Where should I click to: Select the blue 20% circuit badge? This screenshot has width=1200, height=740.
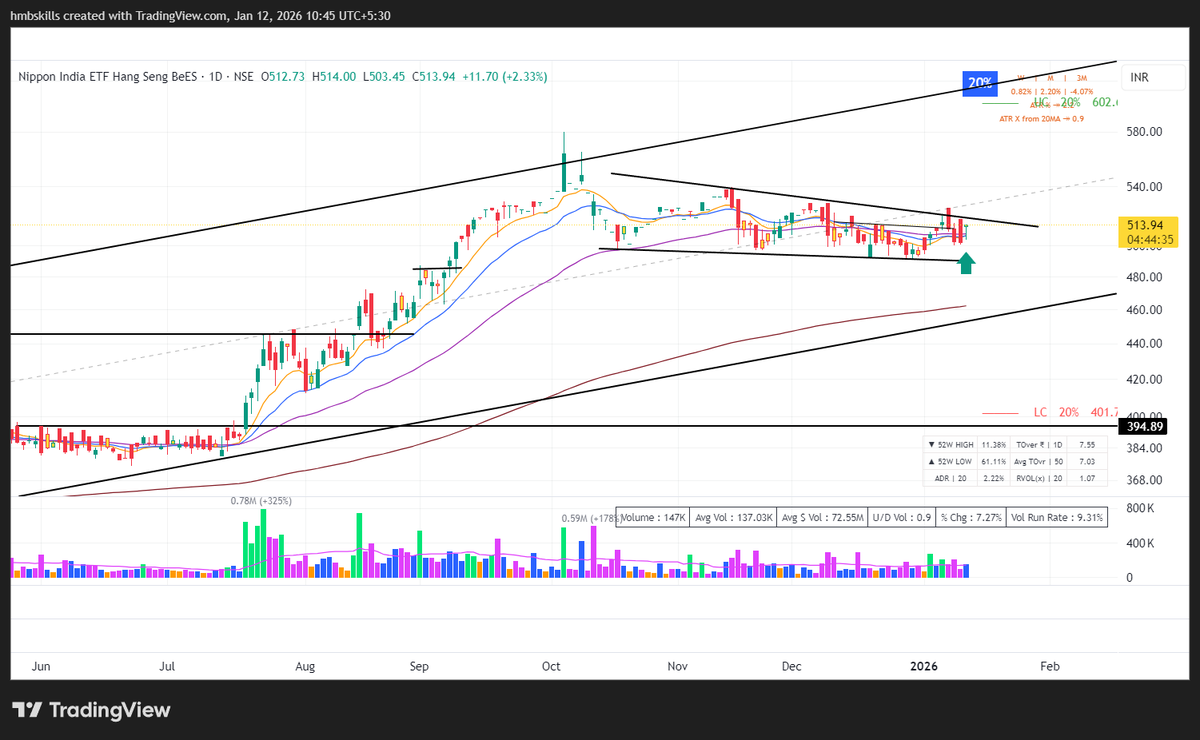click(x=980, y=84)
